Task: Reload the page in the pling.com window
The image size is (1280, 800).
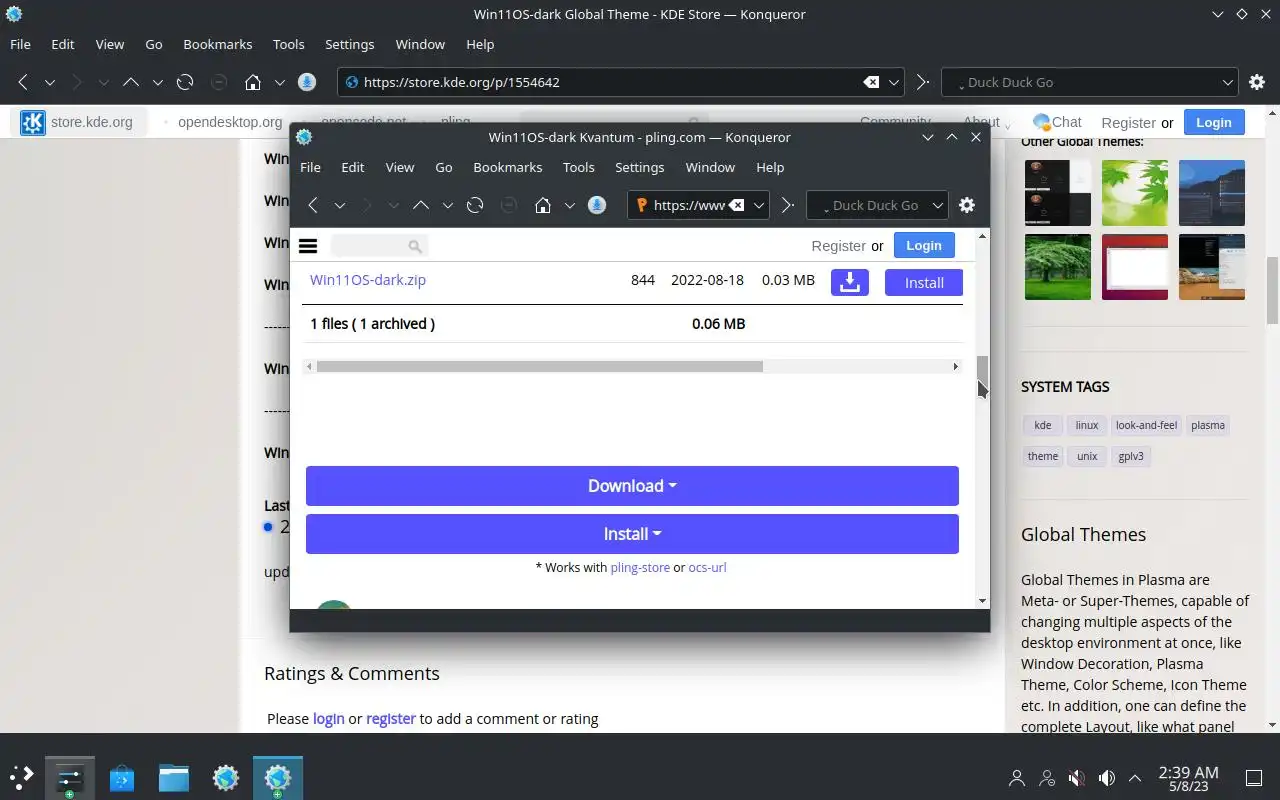Action: tap(475, 205)
